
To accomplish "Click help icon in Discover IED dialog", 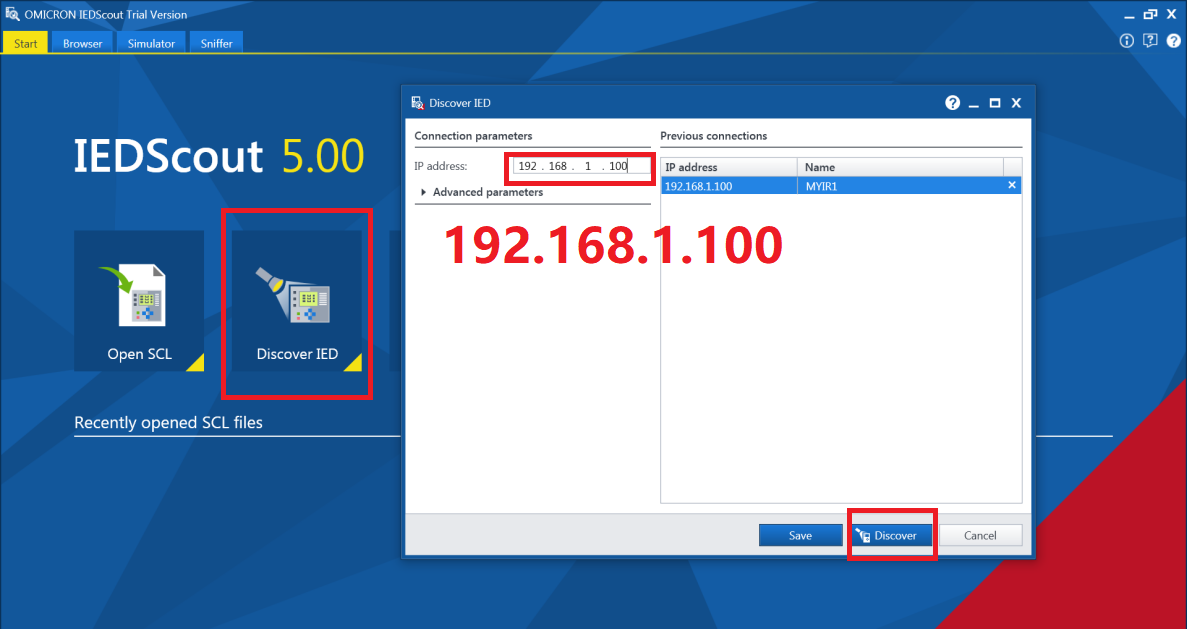I will 952,103.
